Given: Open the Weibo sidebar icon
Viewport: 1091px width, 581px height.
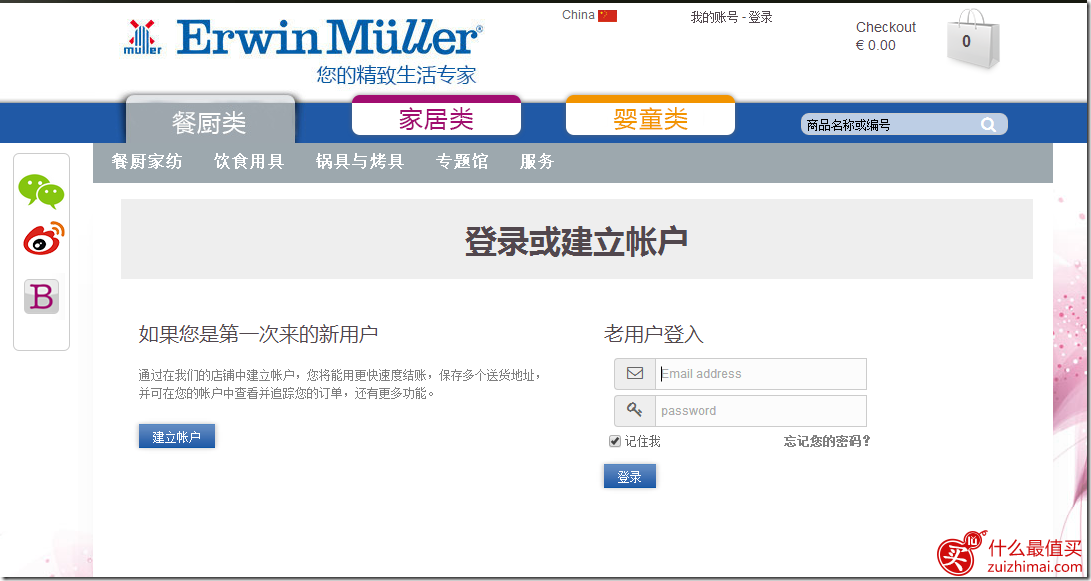Looking at the screenshot, I should coord(43,239).
